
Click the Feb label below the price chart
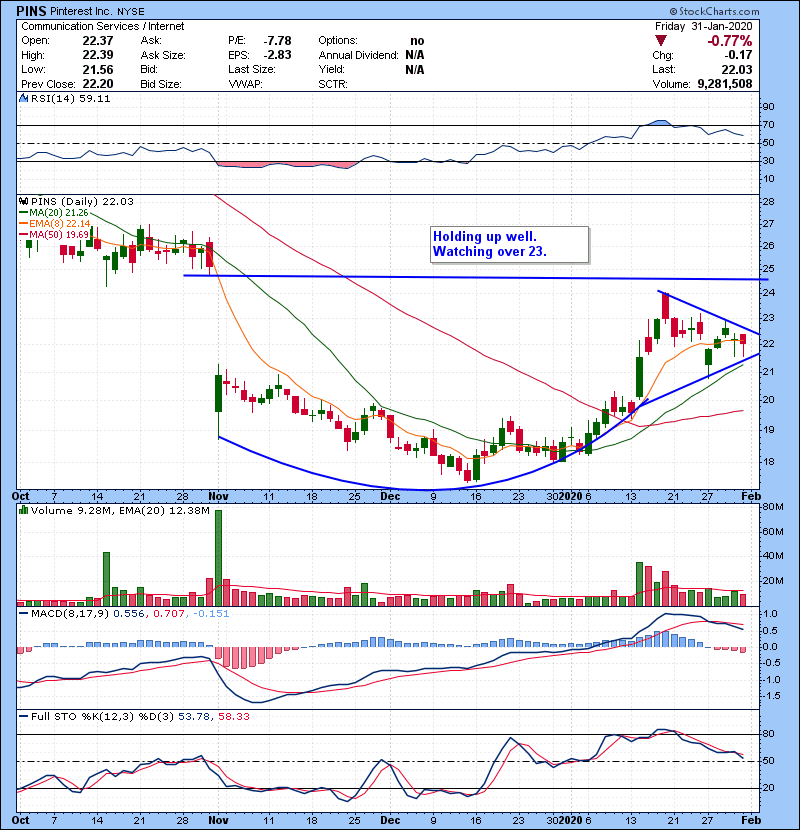tap(751, 496)
